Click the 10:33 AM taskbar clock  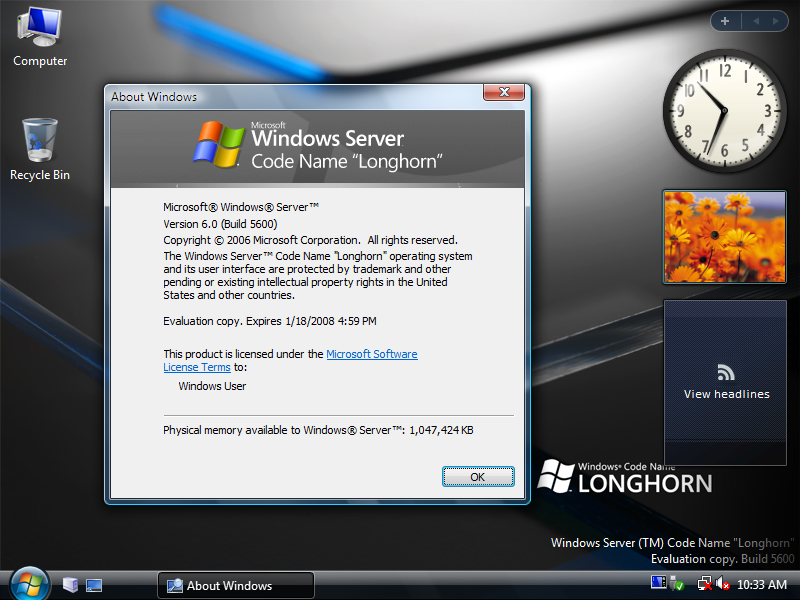tap(762, 585)
